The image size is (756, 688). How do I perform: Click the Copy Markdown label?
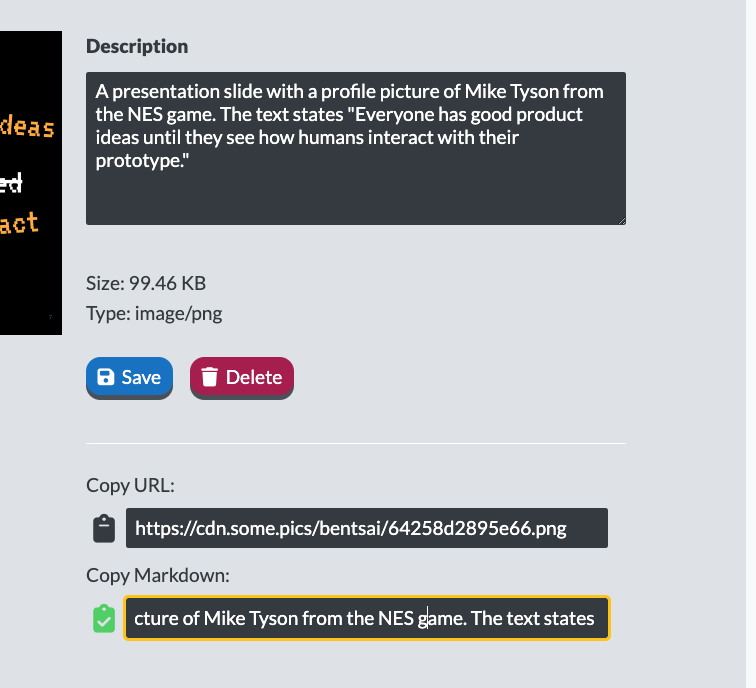point(158,575)
